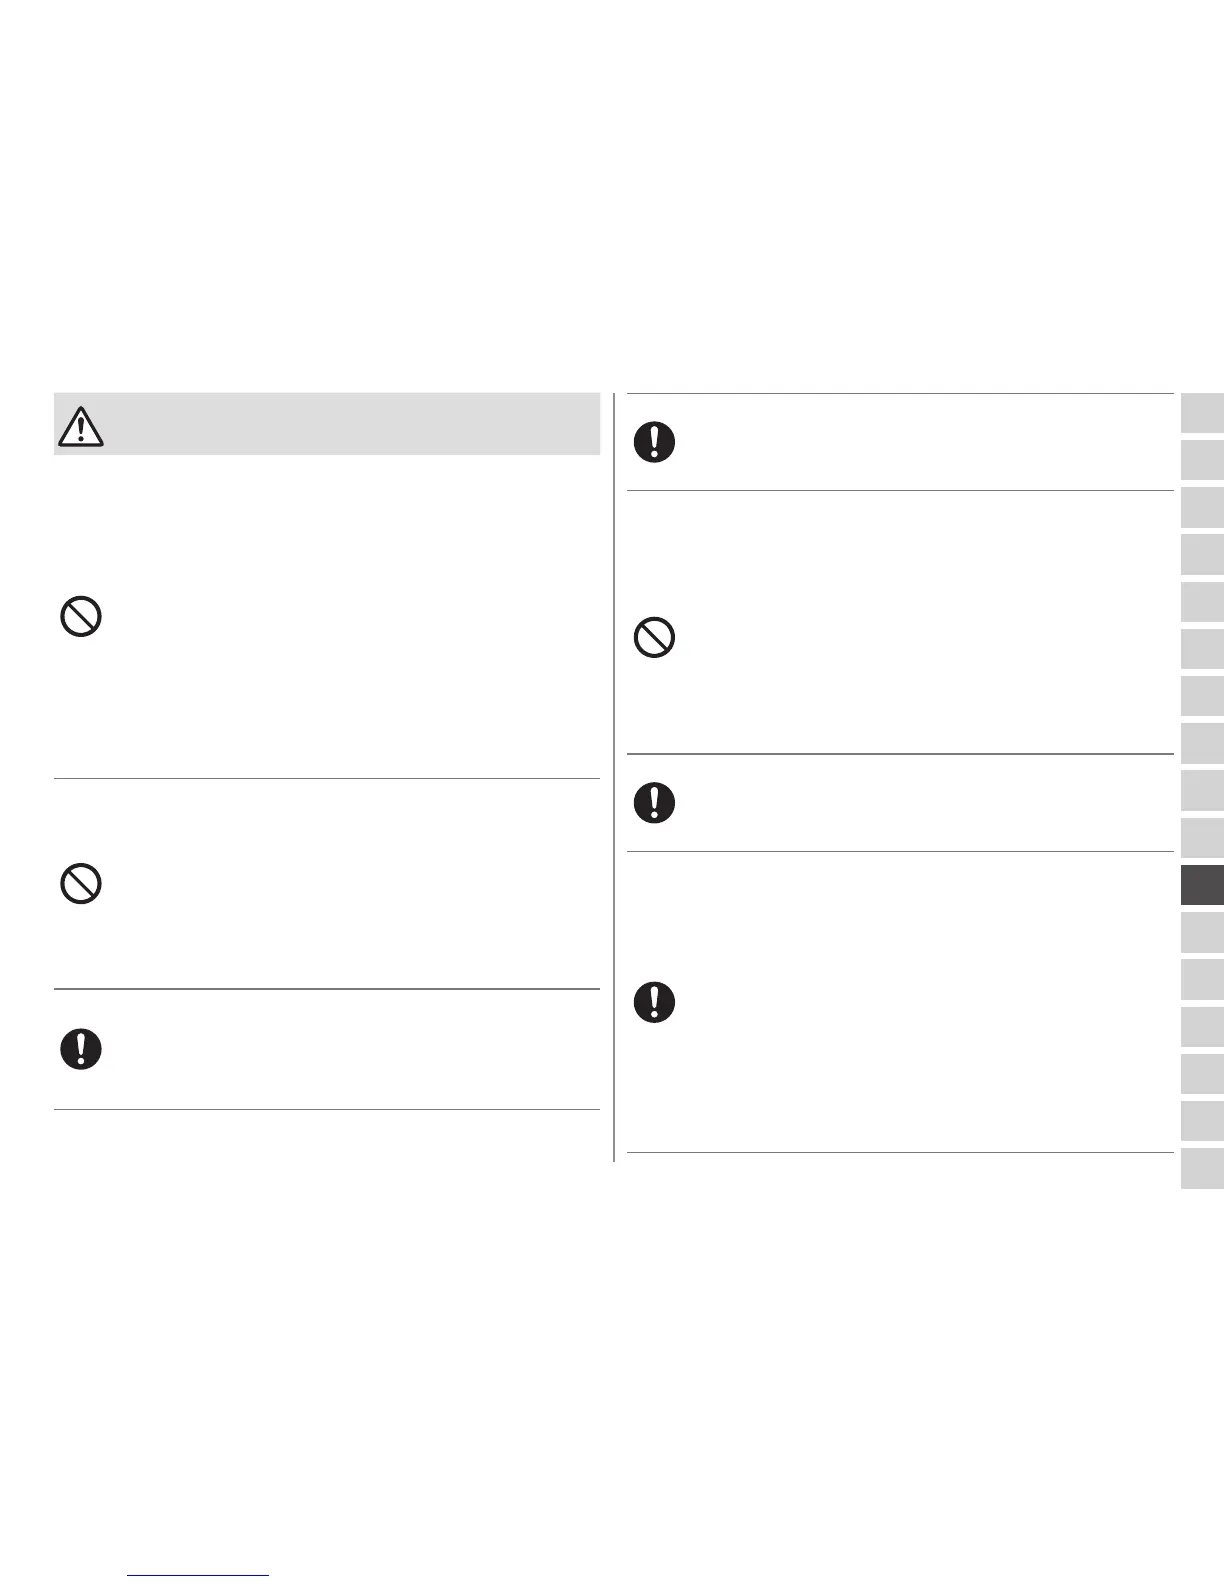Click the warning triangle icon in the gray header
Screen dimensions: 1224x1584
pyautogui.click(x=81, y=427)
